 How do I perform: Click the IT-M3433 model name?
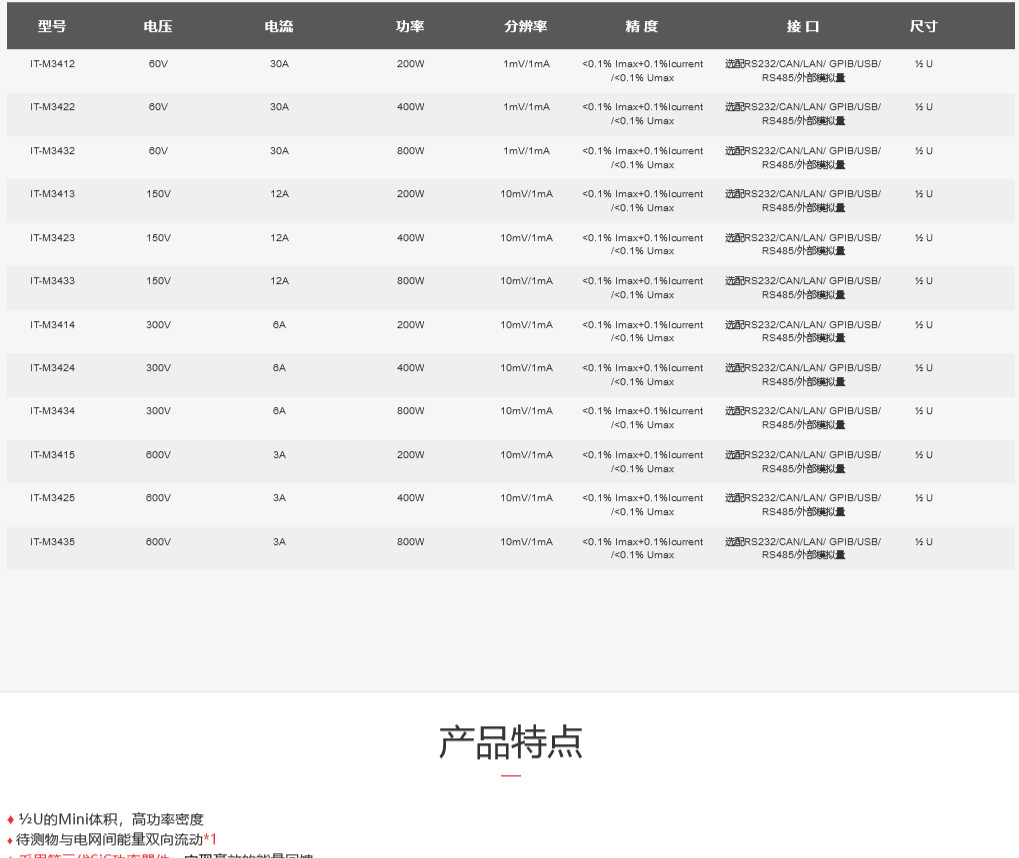52,281
